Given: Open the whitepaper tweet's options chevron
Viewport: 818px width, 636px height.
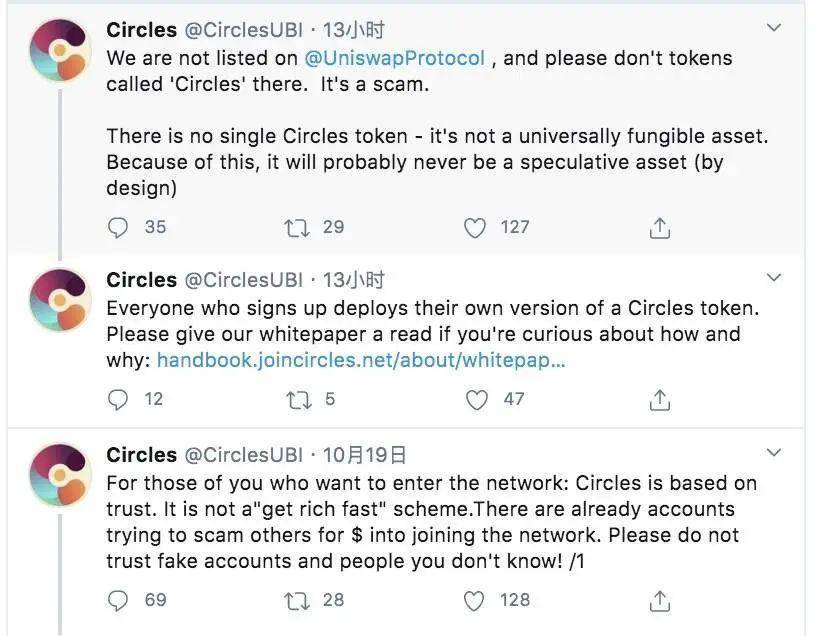Looking at the screenshot, I should pos(773,277).
